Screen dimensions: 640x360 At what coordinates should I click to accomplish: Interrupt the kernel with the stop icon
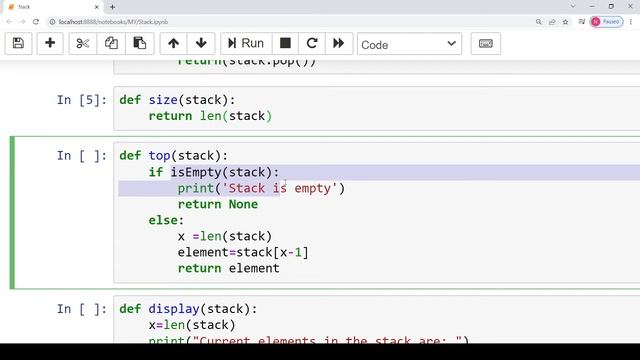click(x=285, y=43)
